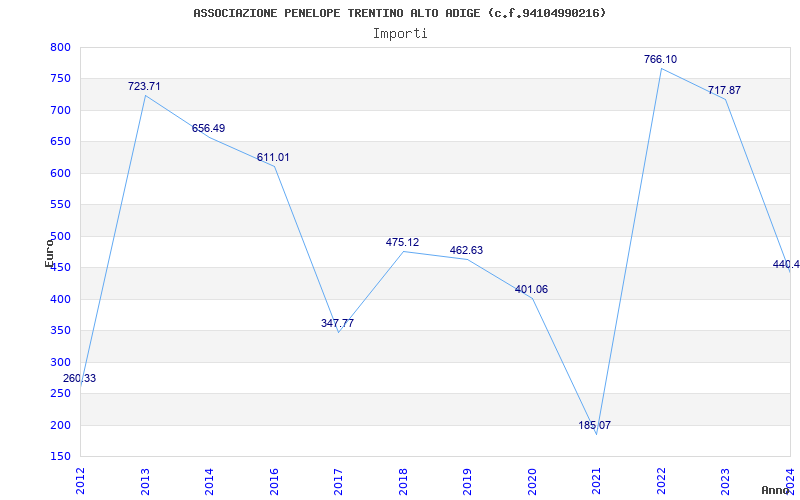Click the 2012 x-axis year label
The image size is (800, 500).
pos(80,481)
